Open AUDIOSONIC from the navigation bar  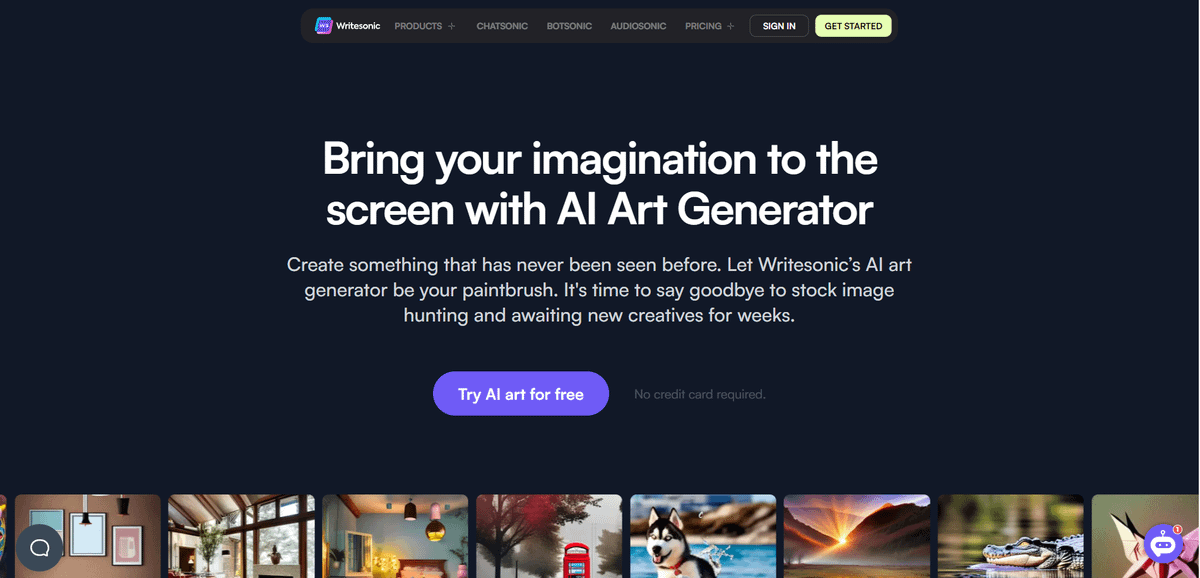tap(638, 26)
